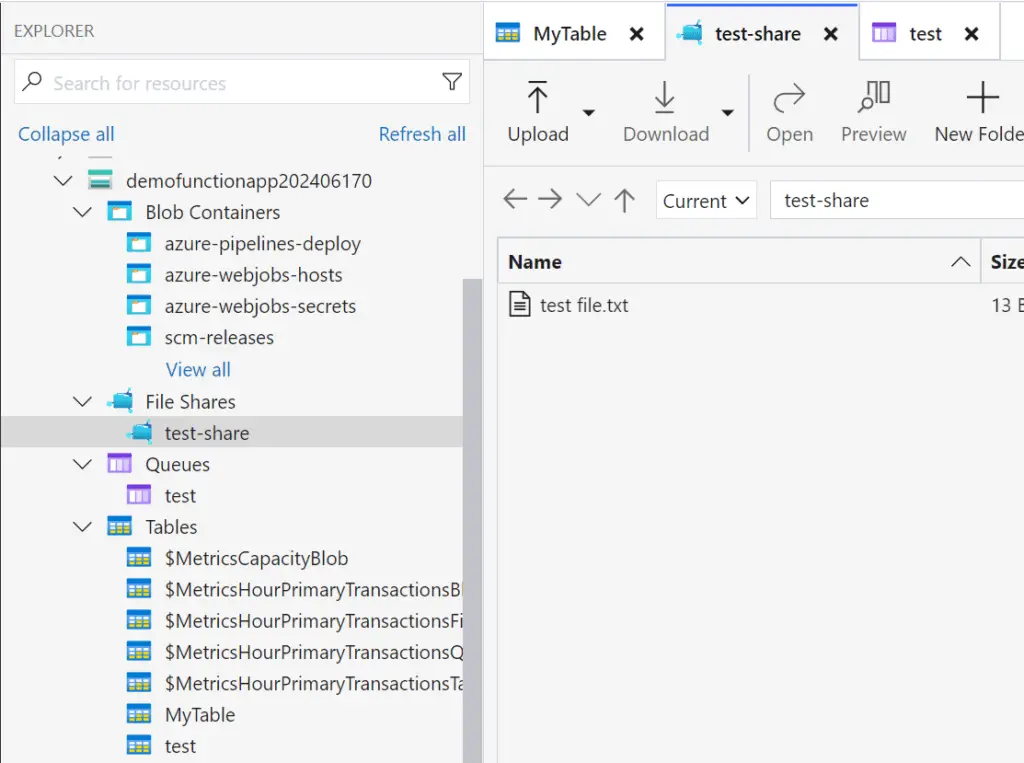Open the navigation history chevron

(588, 199)
